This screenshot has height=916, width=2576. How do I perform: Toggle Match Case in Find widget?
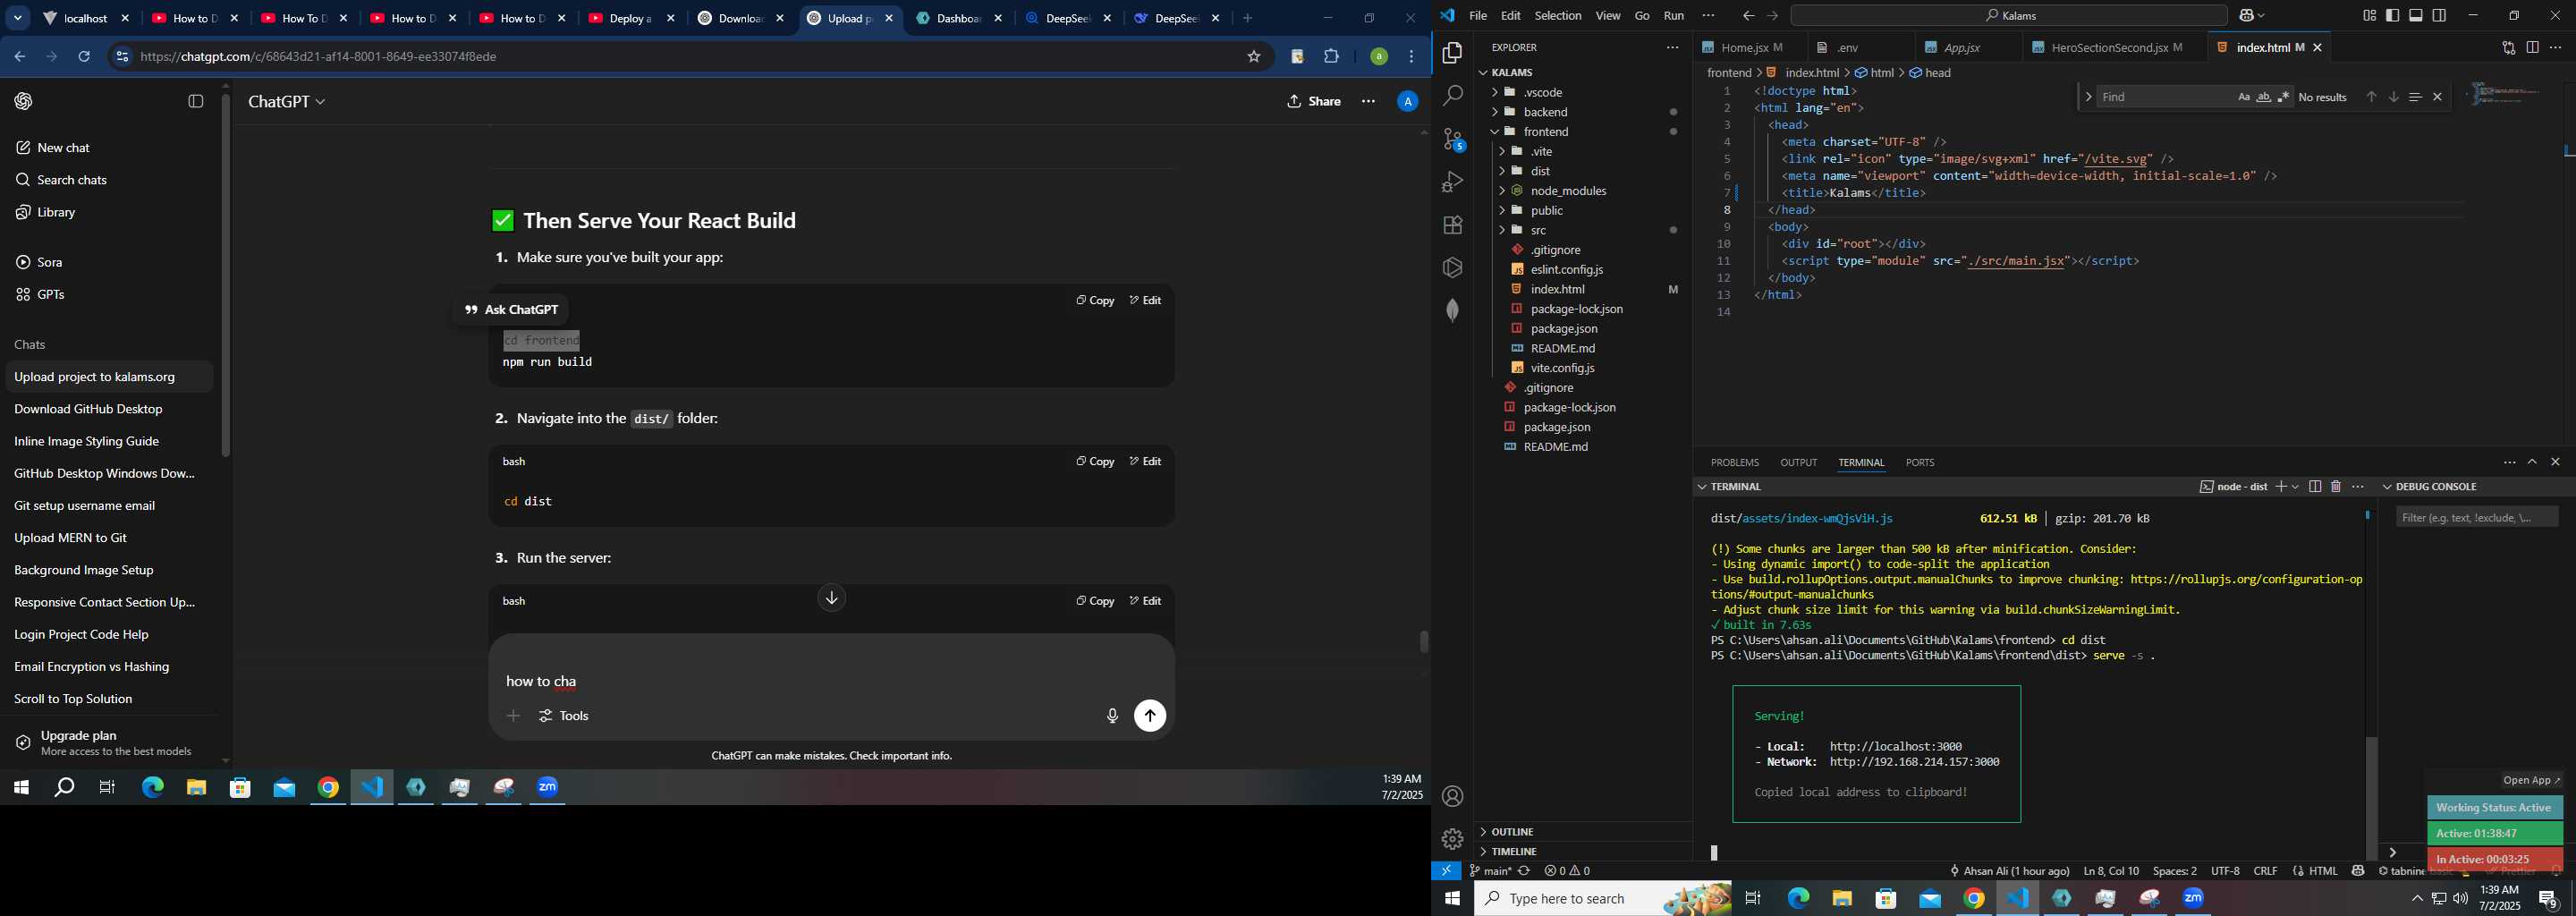pos(2243,97)
